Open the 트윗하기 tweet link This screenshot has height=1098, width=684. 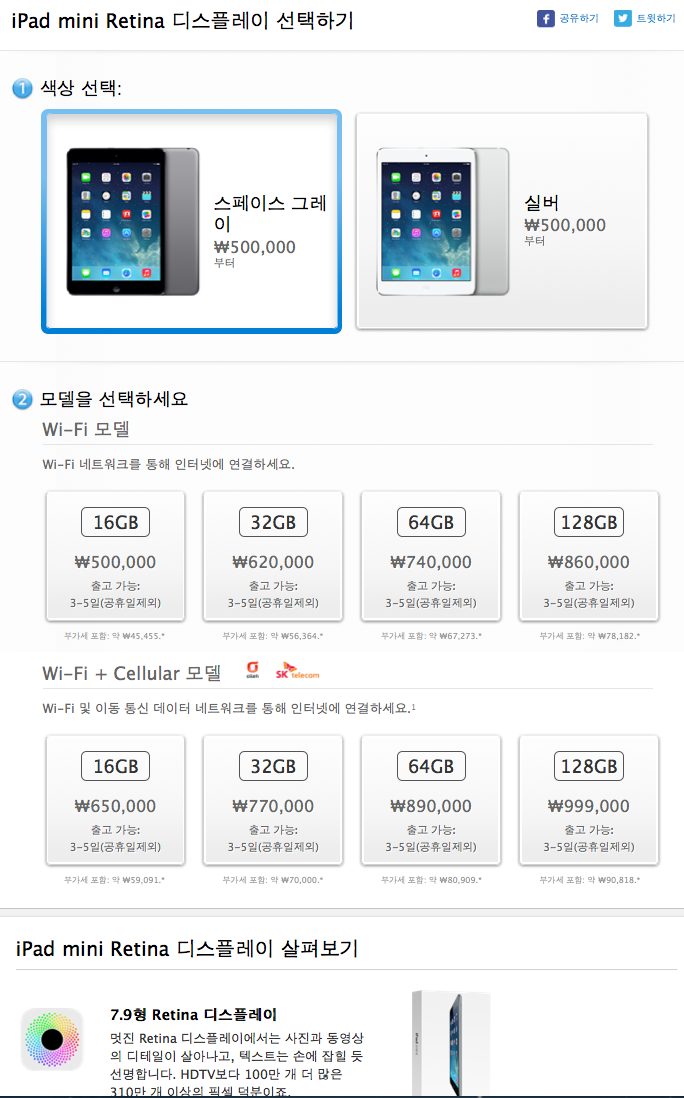656,18
